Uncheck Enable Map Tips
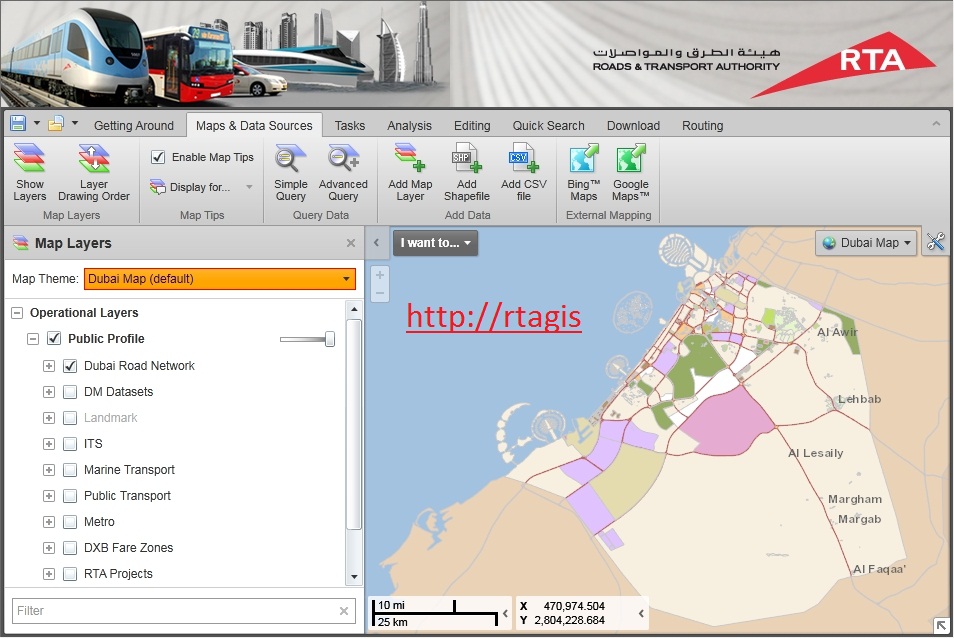 pyautogui.click(x=157, y=157)
